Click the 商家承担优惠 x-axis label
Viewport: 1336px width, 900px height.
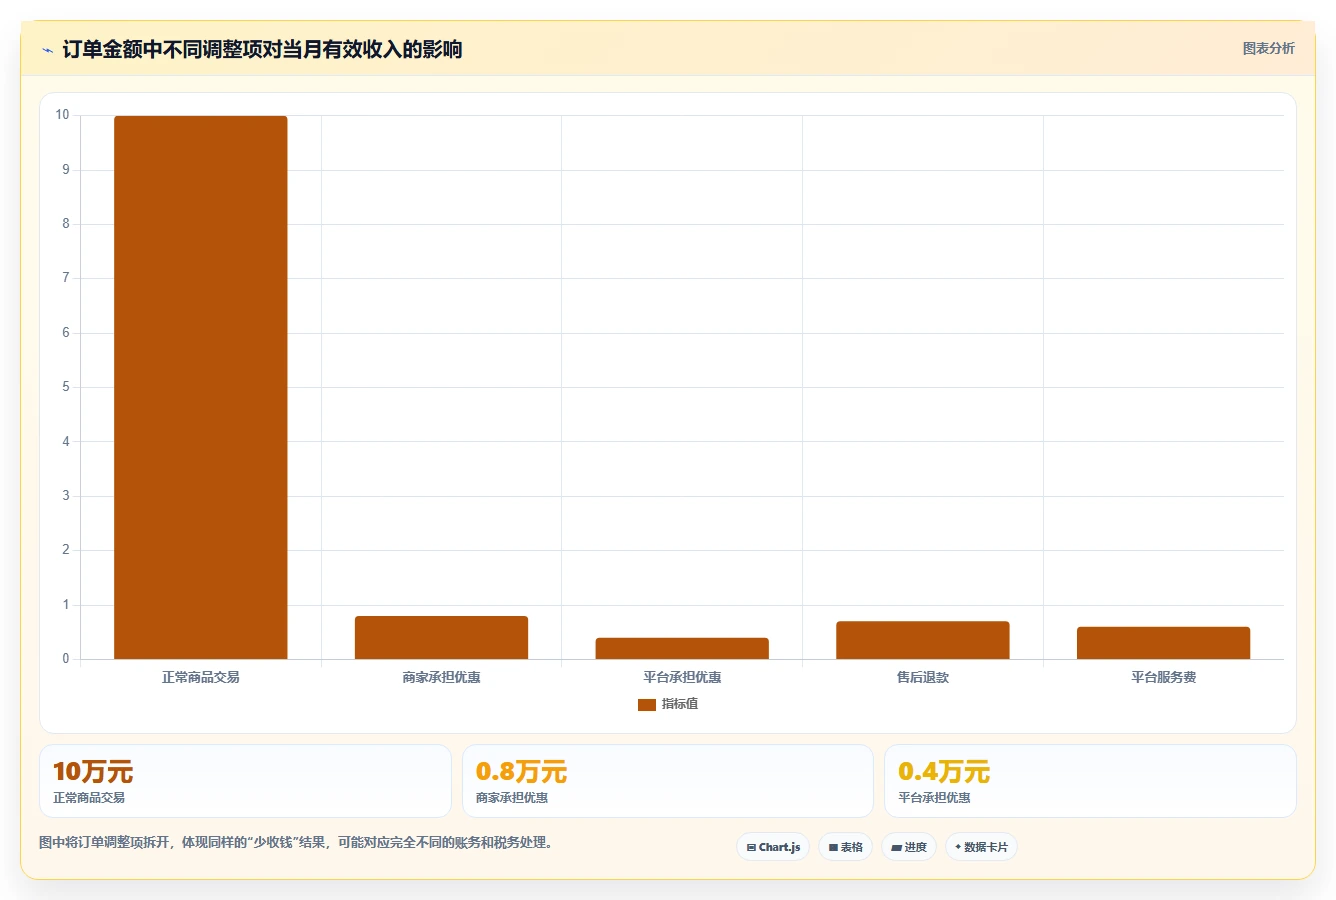pos(441,677)
